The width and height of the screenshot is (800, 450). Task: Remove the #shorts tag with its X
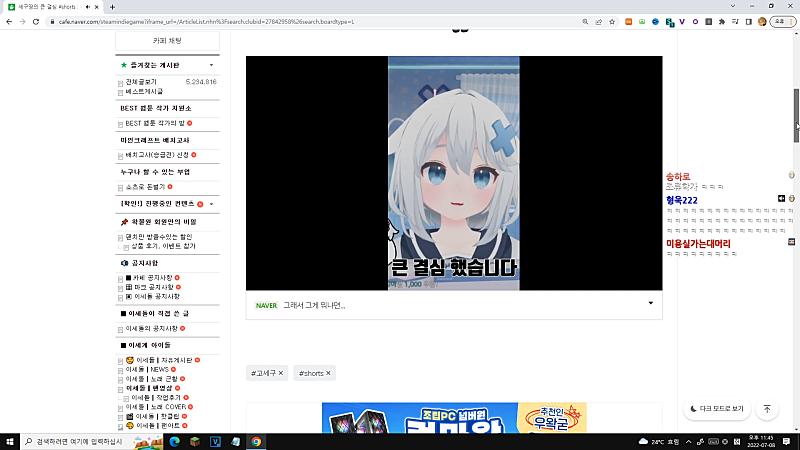328,373
